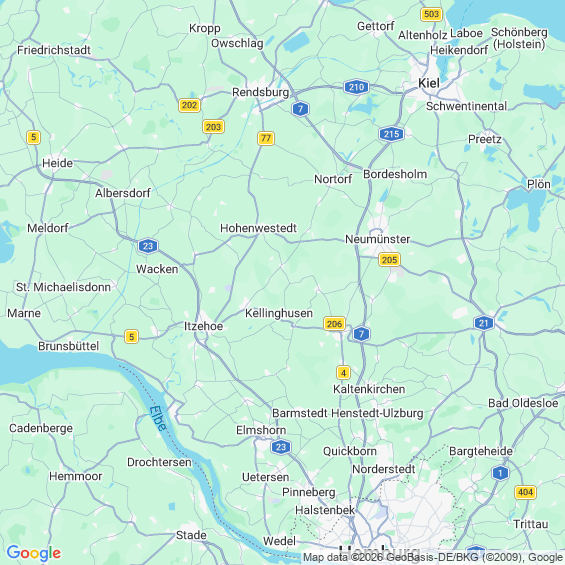Click the B 404 road marker

coord(525,492)
